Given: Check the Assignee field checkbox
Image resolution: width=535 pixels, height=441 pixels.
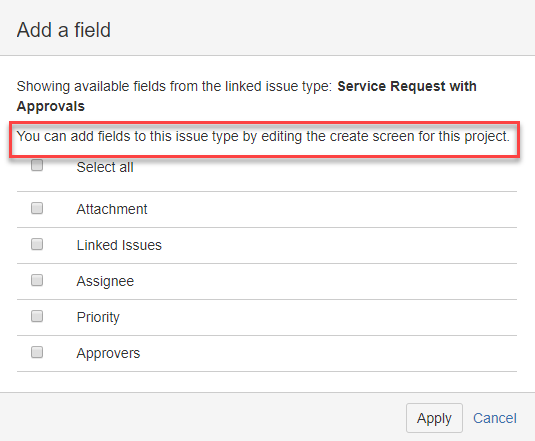Looking at the screenshot, I should point(37,280).
